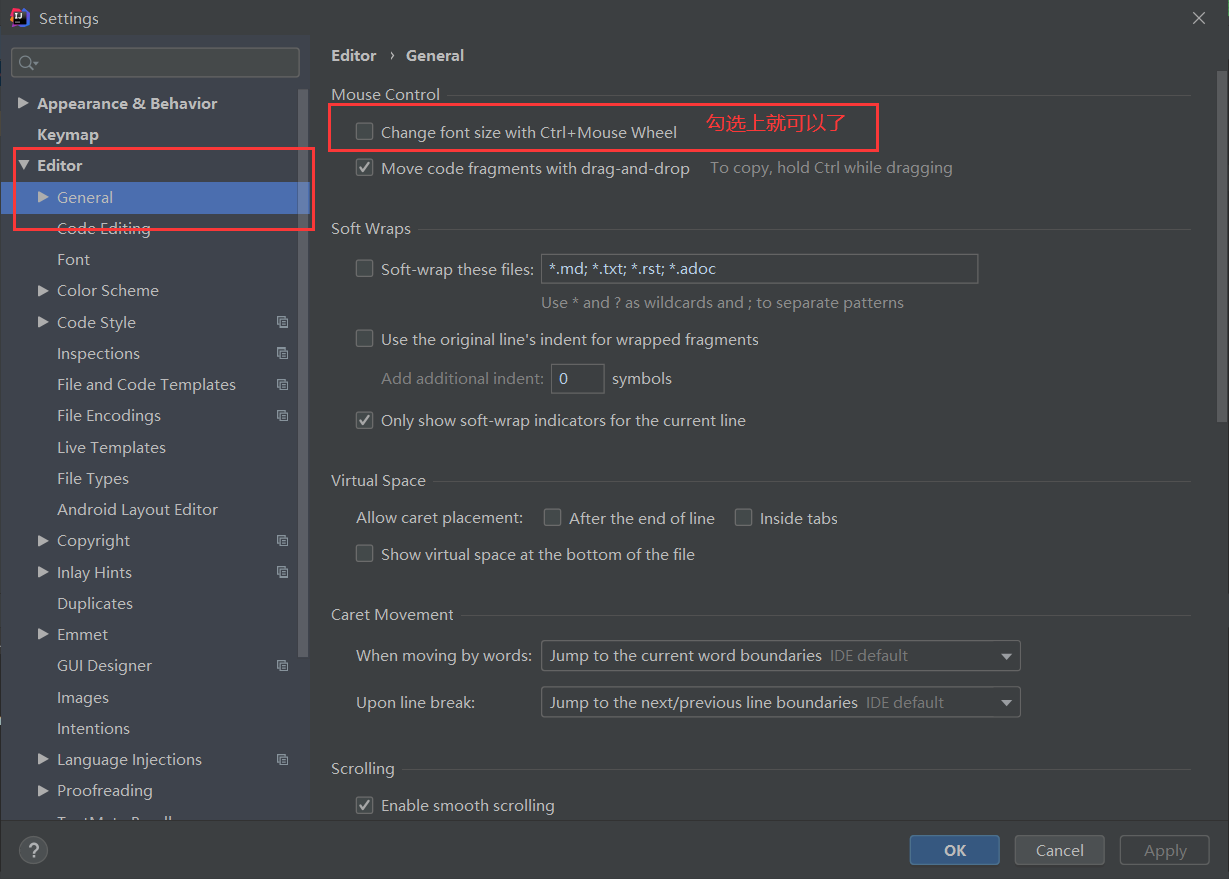Open the Upon line break dropdown
Image resolution: width=1229 pixels, height=879 pixels.
(x=780, y=702)
